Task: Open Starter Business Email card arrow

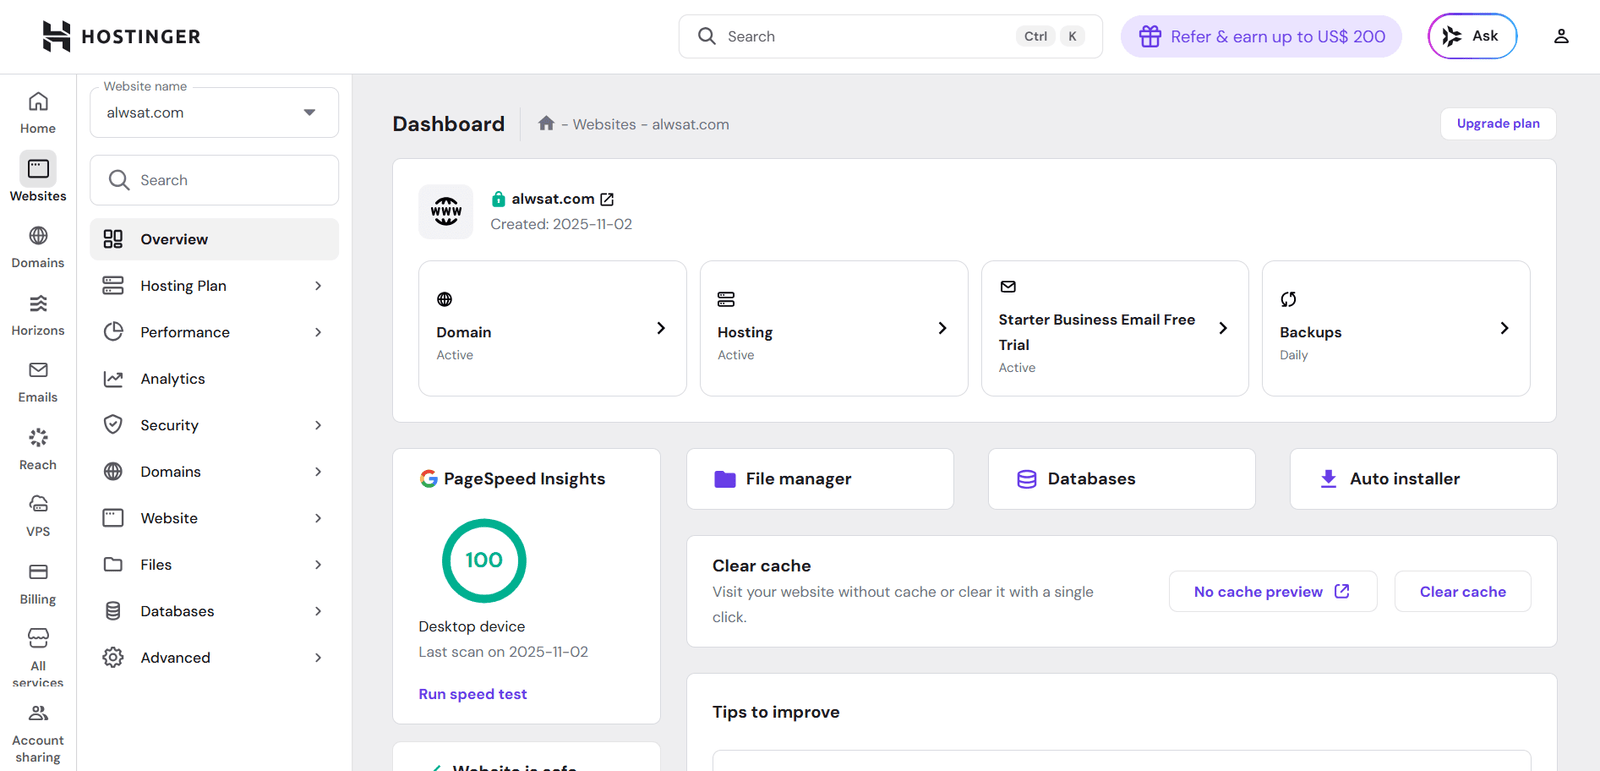Action: coord(1223,328)
